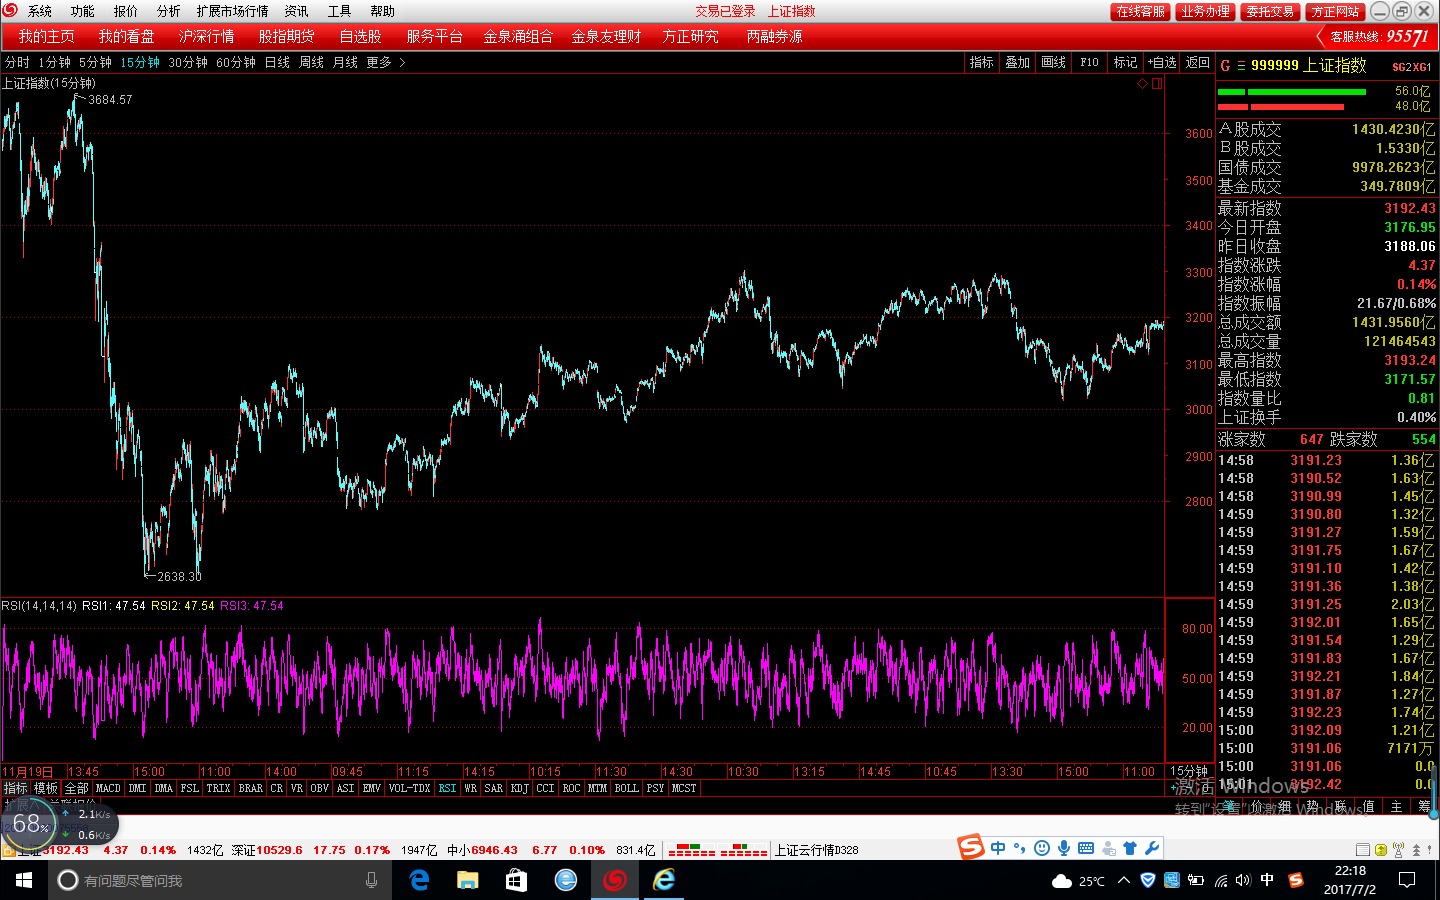Click 方正网站 button
Screen dimensions: 1440x900
pos(1335,11)
